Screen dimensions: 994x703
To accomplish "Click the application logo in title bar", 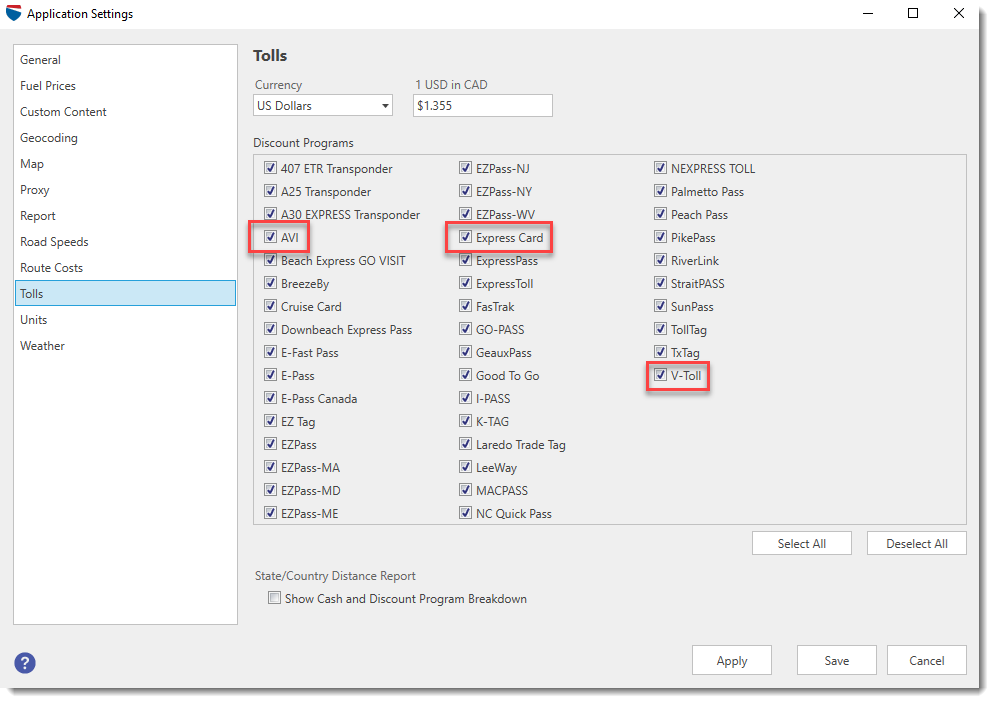I will pyautogui.click(x=13, y=13).
